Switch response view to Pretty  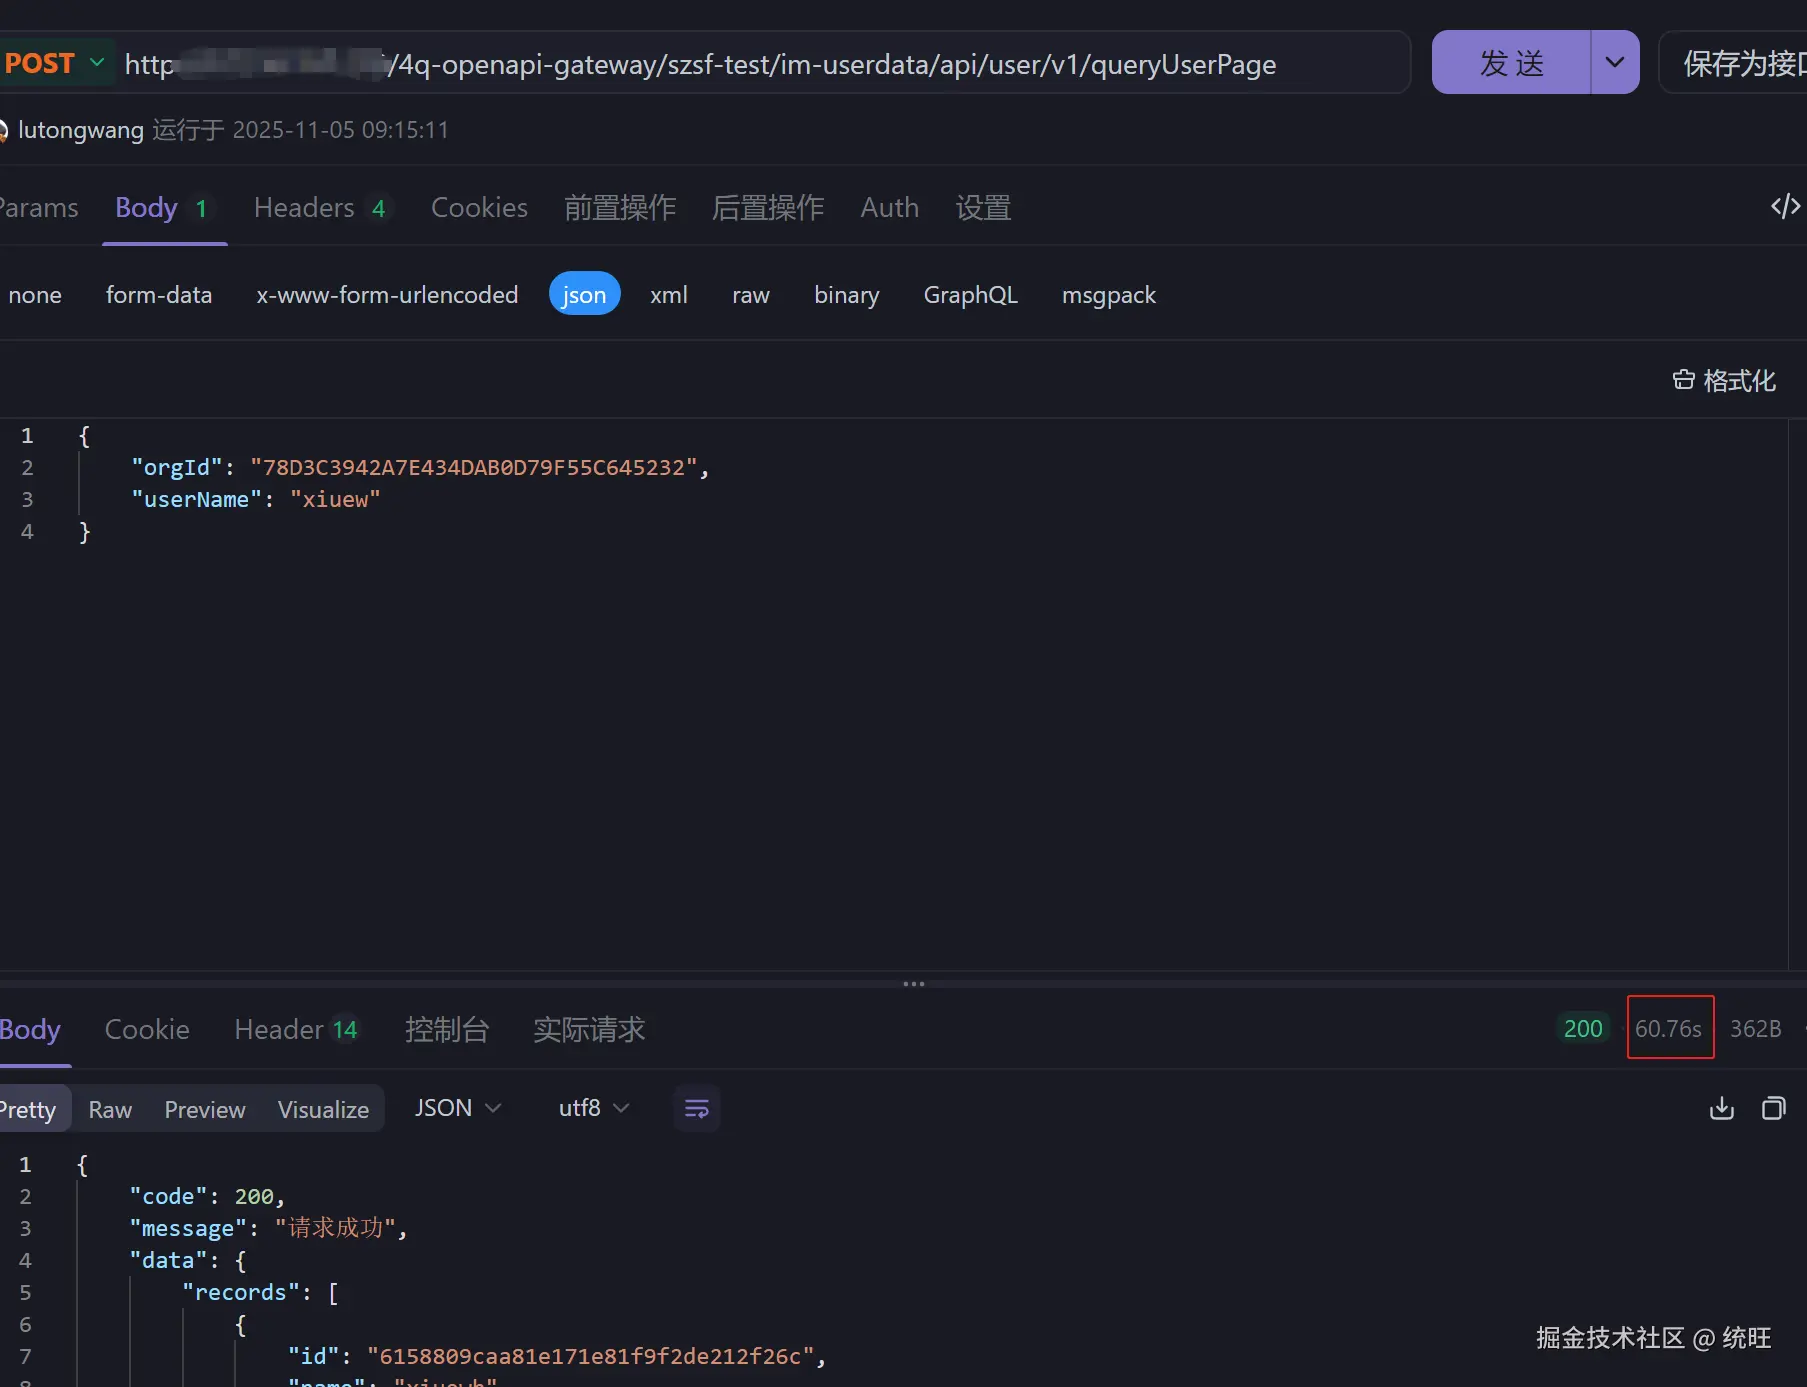click(x=33, y=1109)
